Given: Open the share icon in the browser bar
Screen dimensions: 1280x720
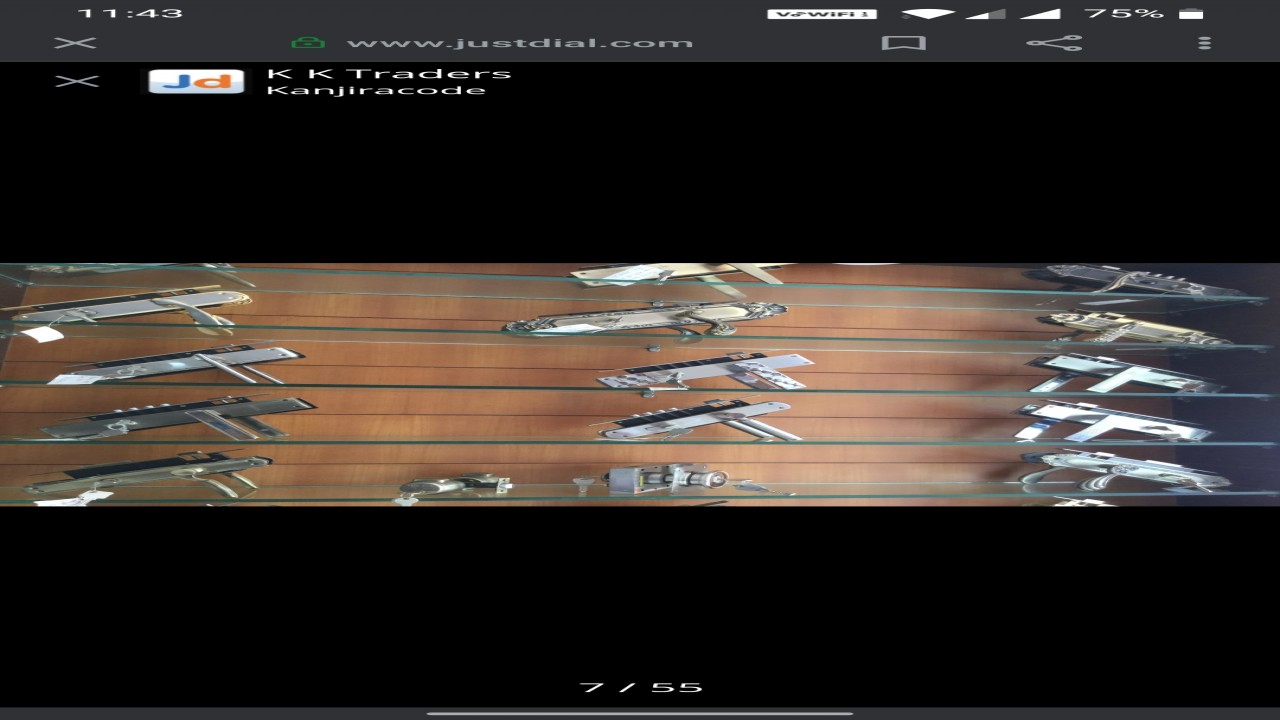Looking at the screenshot, I should coord(1054,43).
